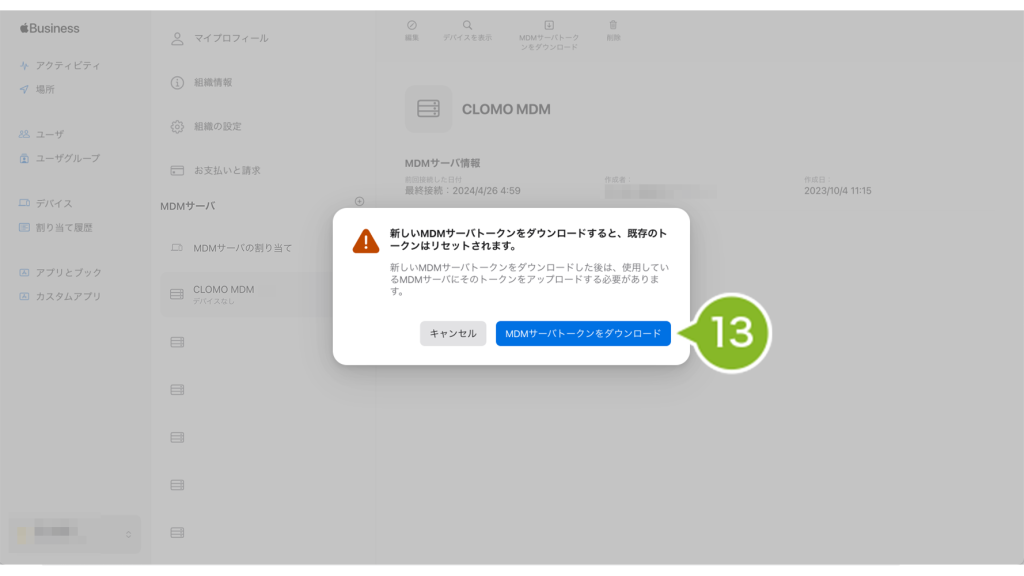Go to 場所 in the sidebar
The height and width of the screenshot is (576, 1024).
pos(45,89)
